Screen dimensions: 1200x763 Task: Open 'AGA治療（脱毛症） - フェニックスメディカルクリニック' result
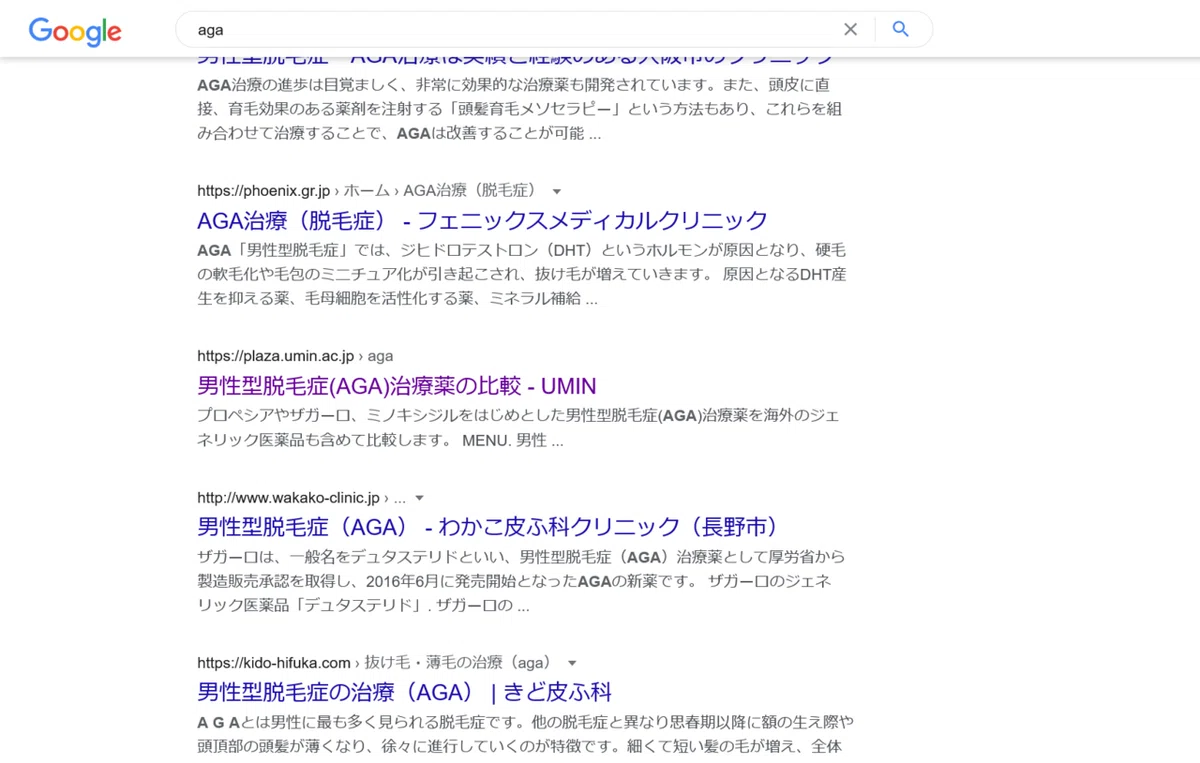point(483,220)
